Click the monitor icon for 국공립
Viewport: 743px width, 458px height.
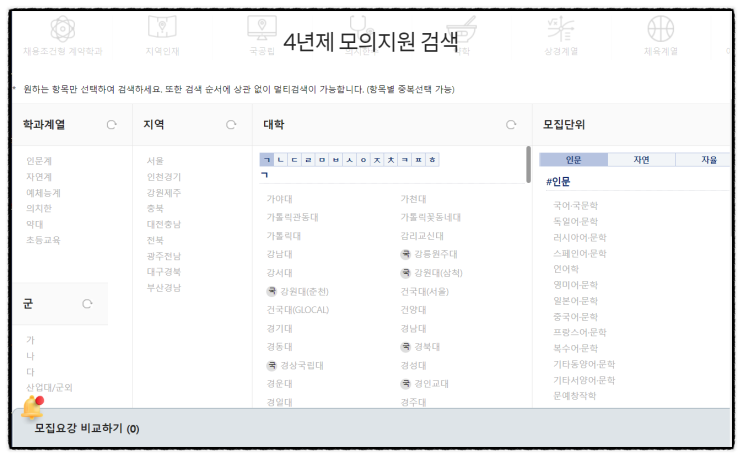click(262, 27)
